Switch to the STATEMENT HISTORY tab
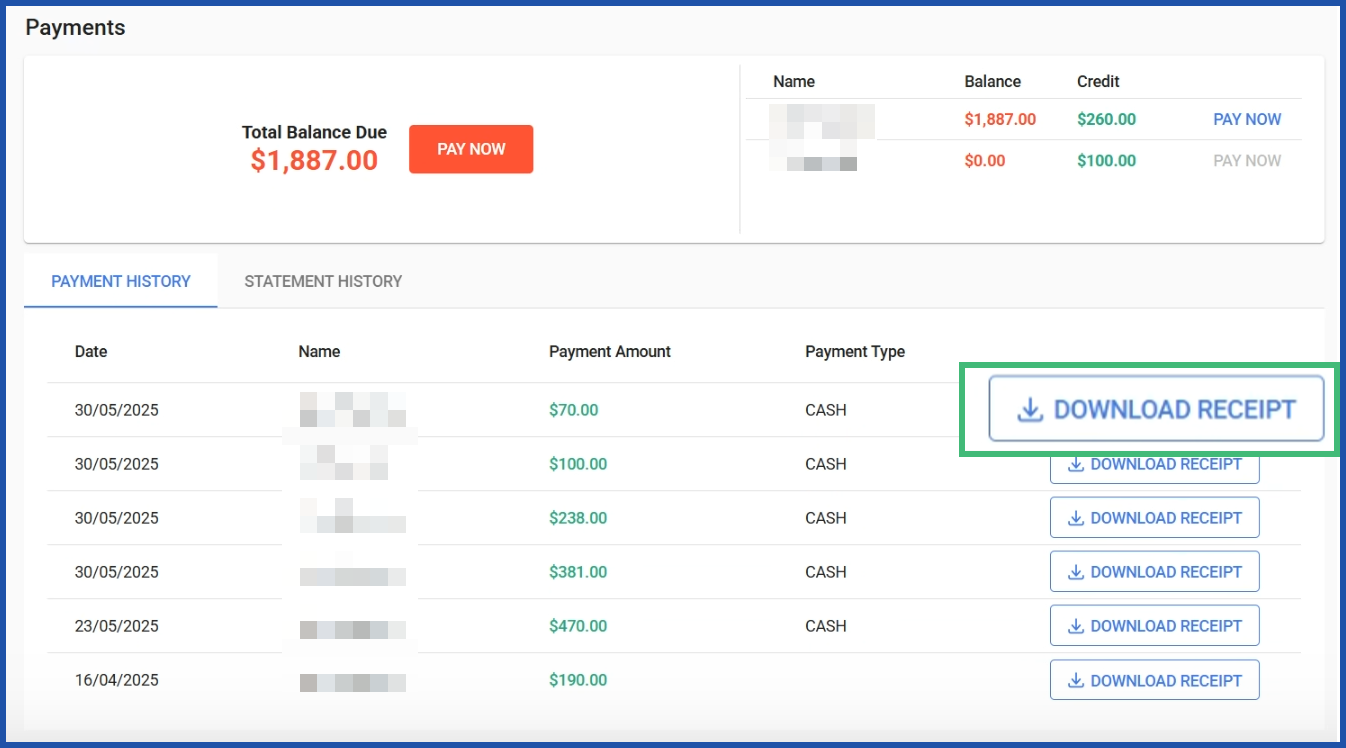Screen dimensions: 1346x748 click(322, 281)
